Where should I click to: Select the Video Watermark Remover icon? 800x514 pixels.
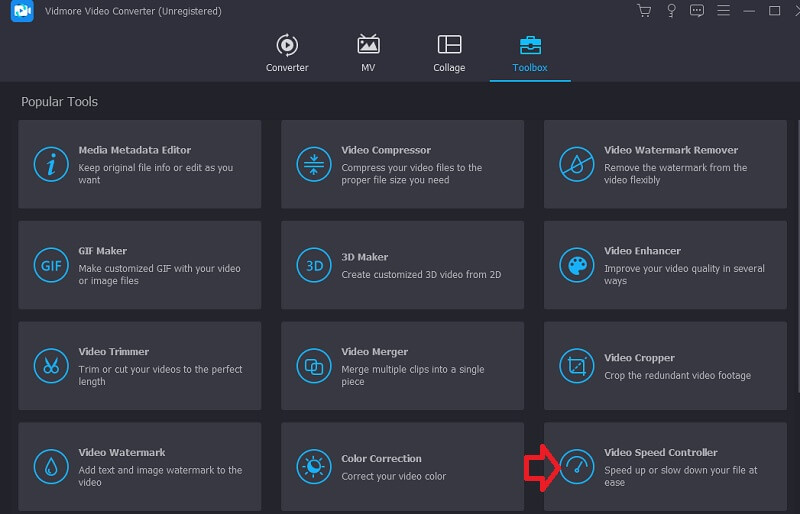pyautogui.click(x=576, y=164)
